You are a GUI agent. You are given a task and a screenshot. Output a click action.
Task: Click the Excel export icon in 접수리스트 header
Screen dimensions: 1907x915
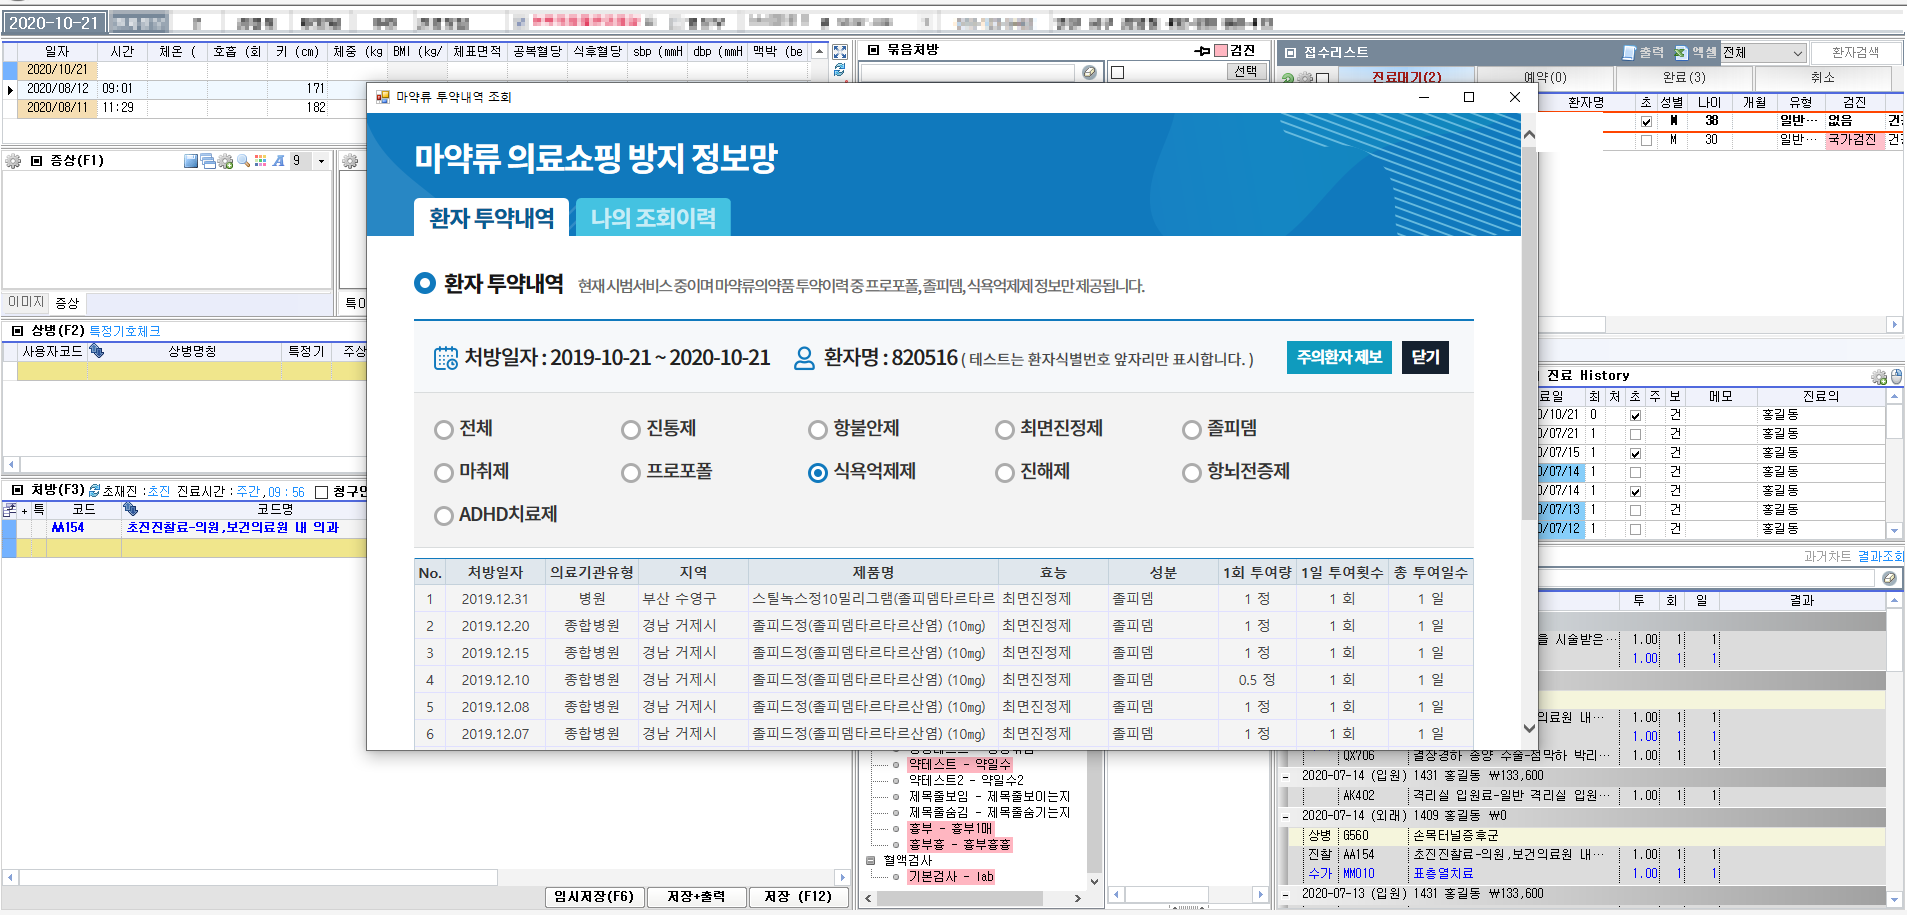pos(1682,53)
